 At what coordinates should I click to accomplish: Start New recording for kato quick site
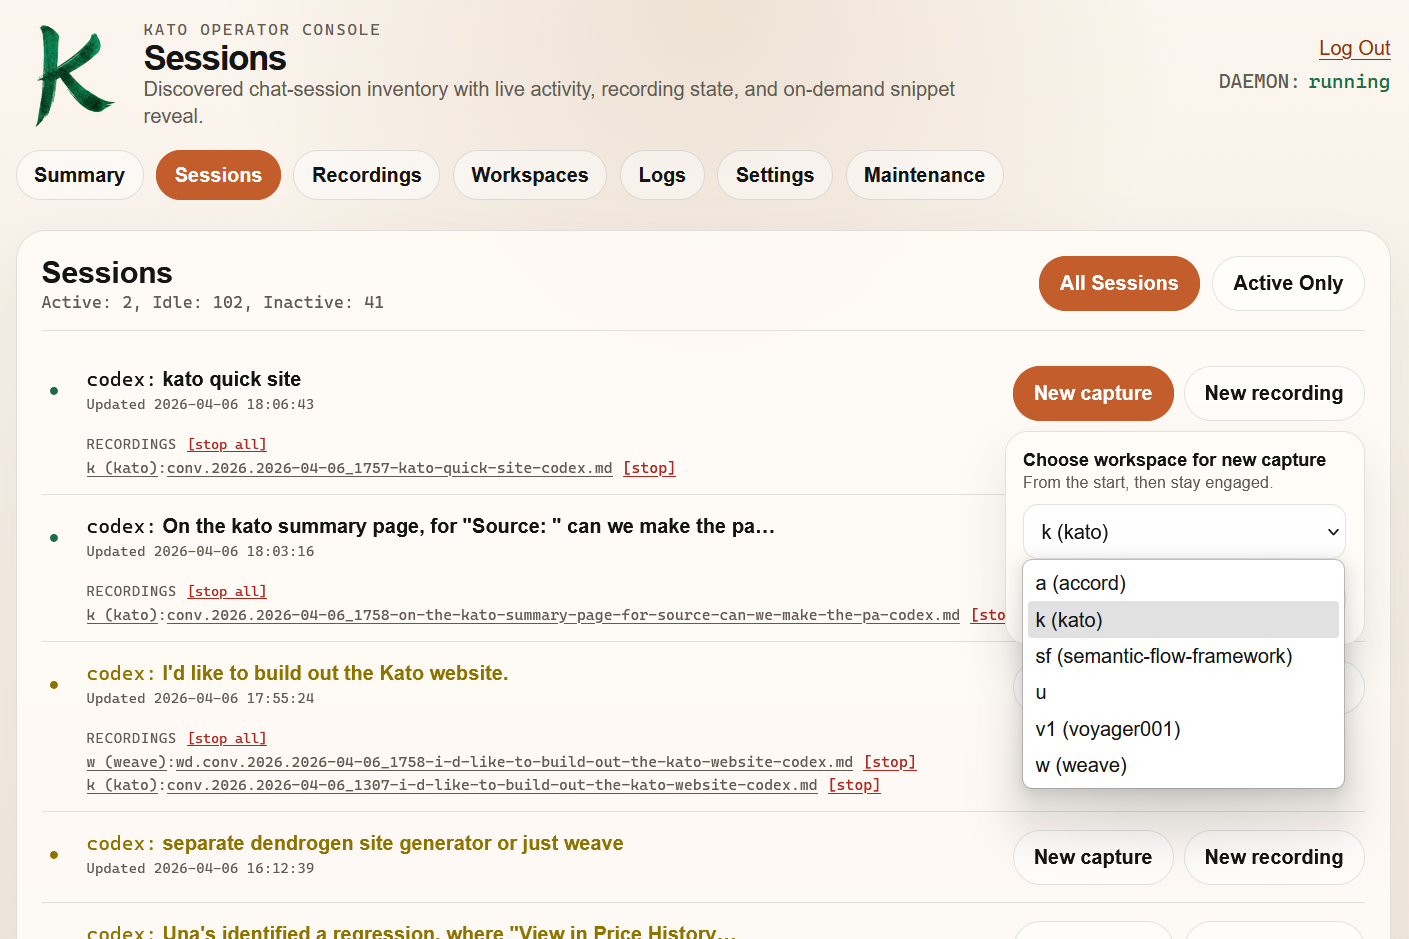[x=1273, y=393]
